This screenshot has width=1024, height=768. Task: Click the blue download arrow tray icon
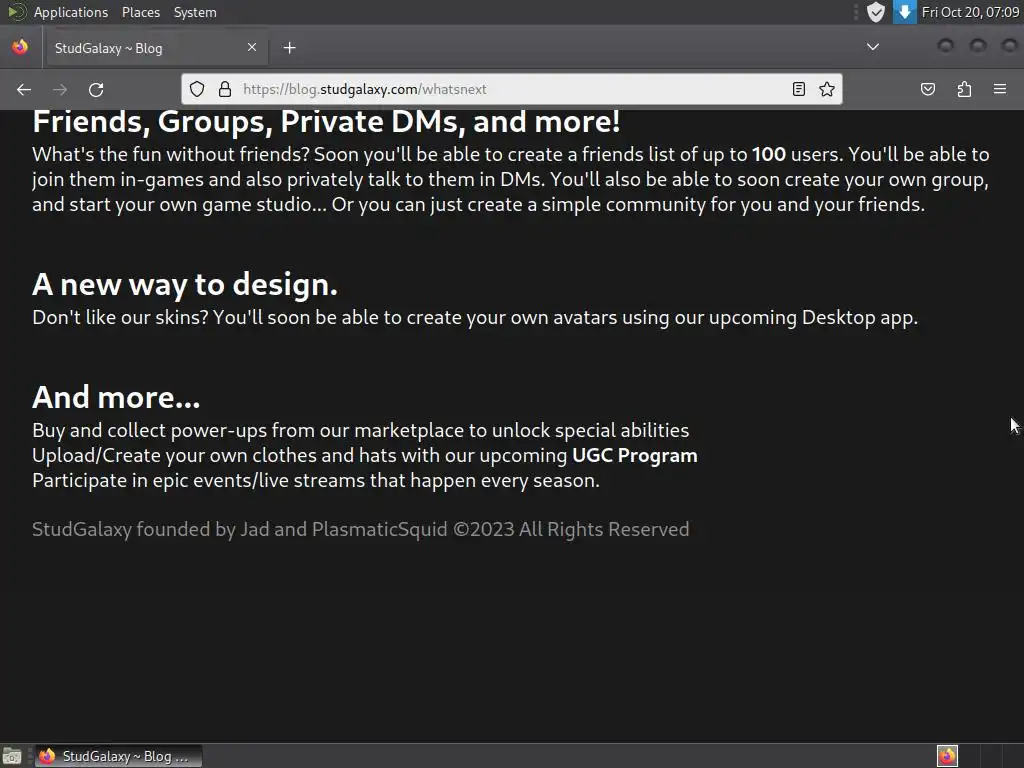tap(904, 12)
